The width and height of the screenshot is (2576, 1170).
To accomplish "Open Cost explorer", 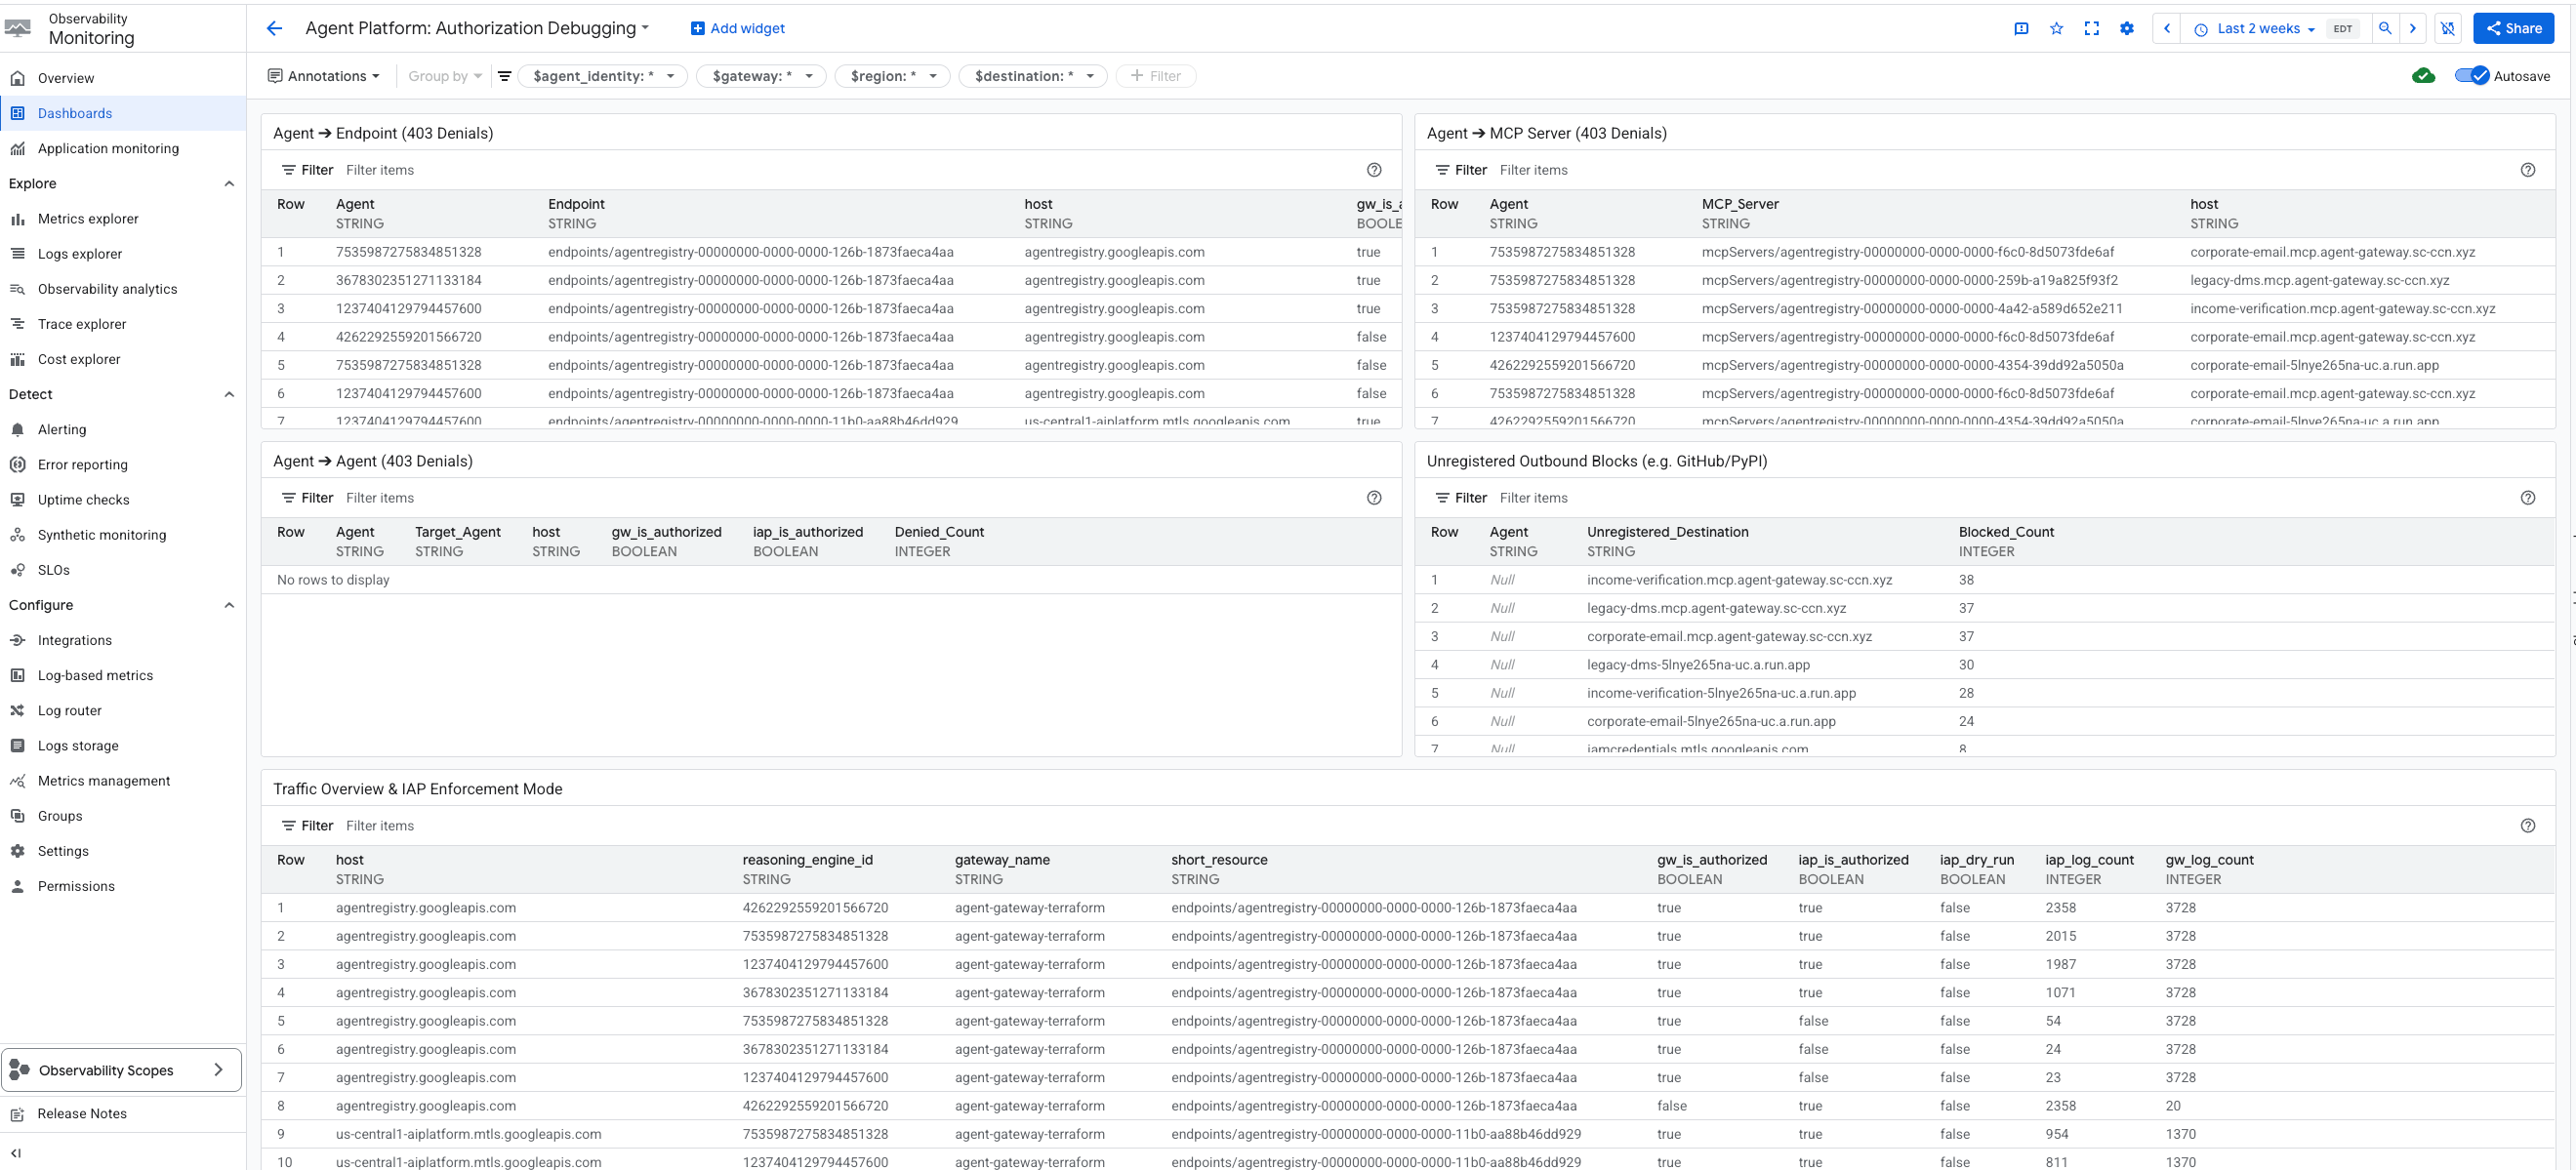I will pyautogui.click(x=122, y=359).
